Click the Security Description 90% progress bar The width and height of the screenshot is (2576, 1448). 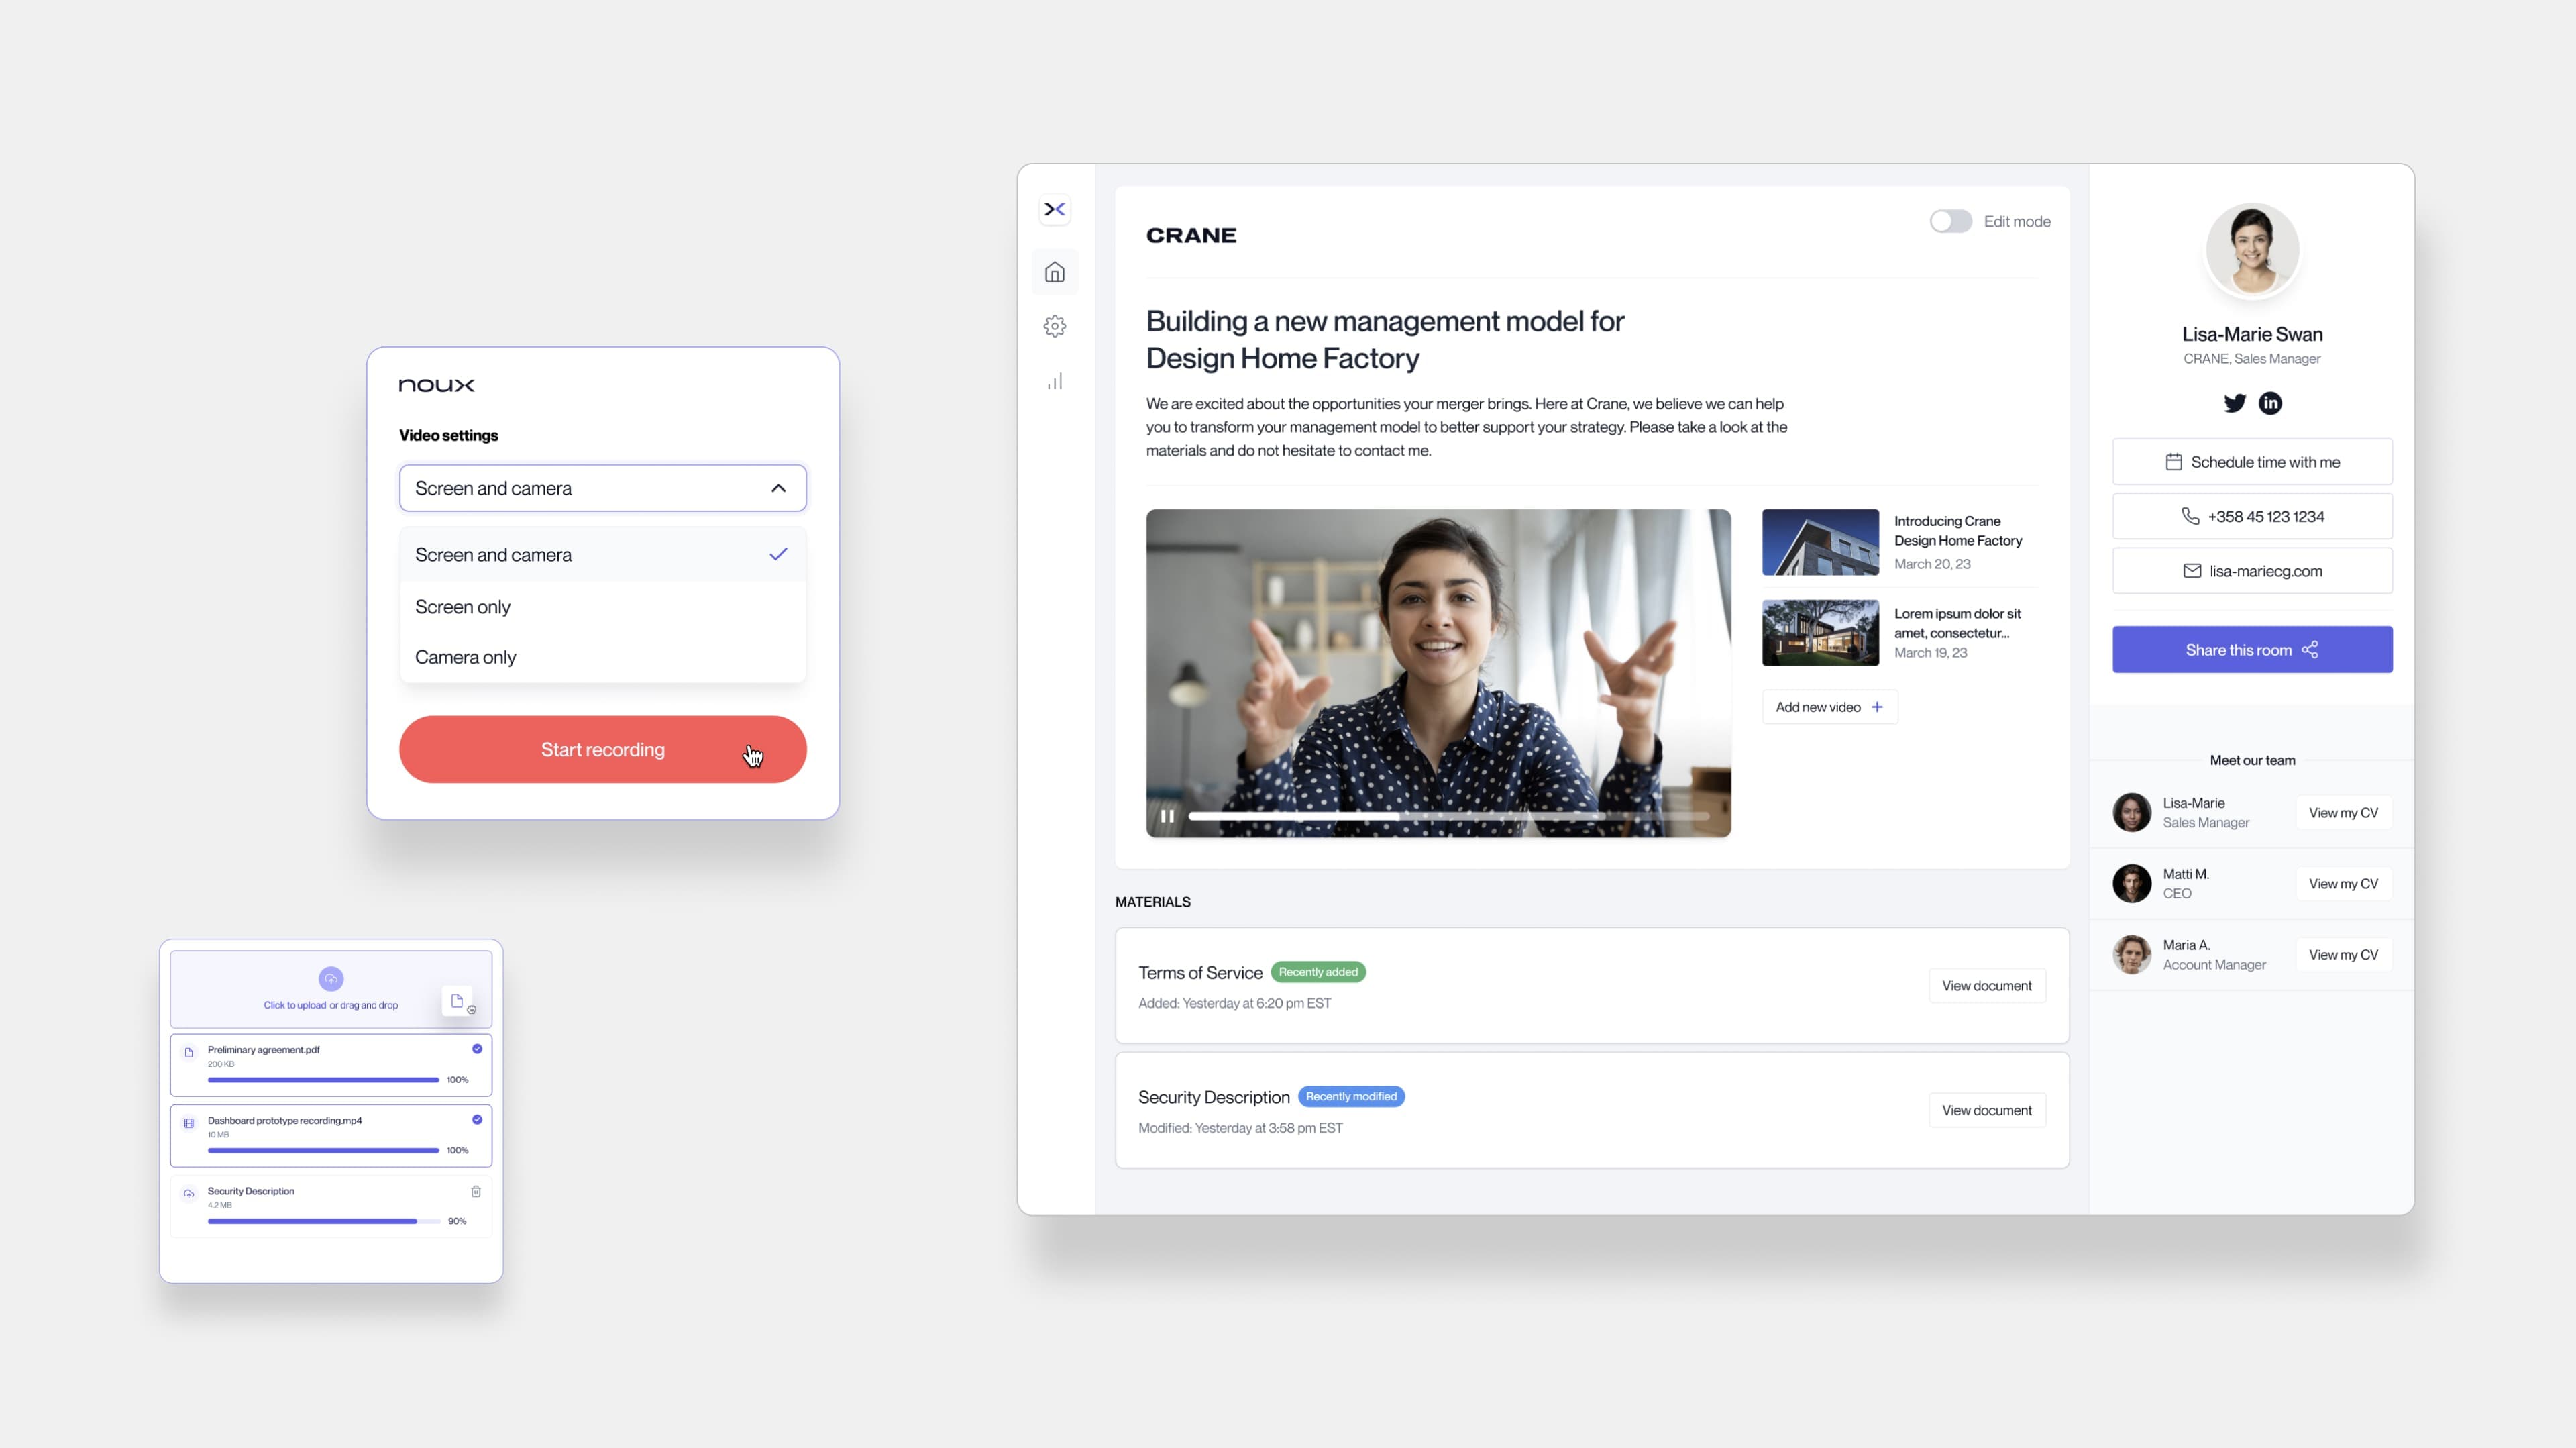(323, 1221)
